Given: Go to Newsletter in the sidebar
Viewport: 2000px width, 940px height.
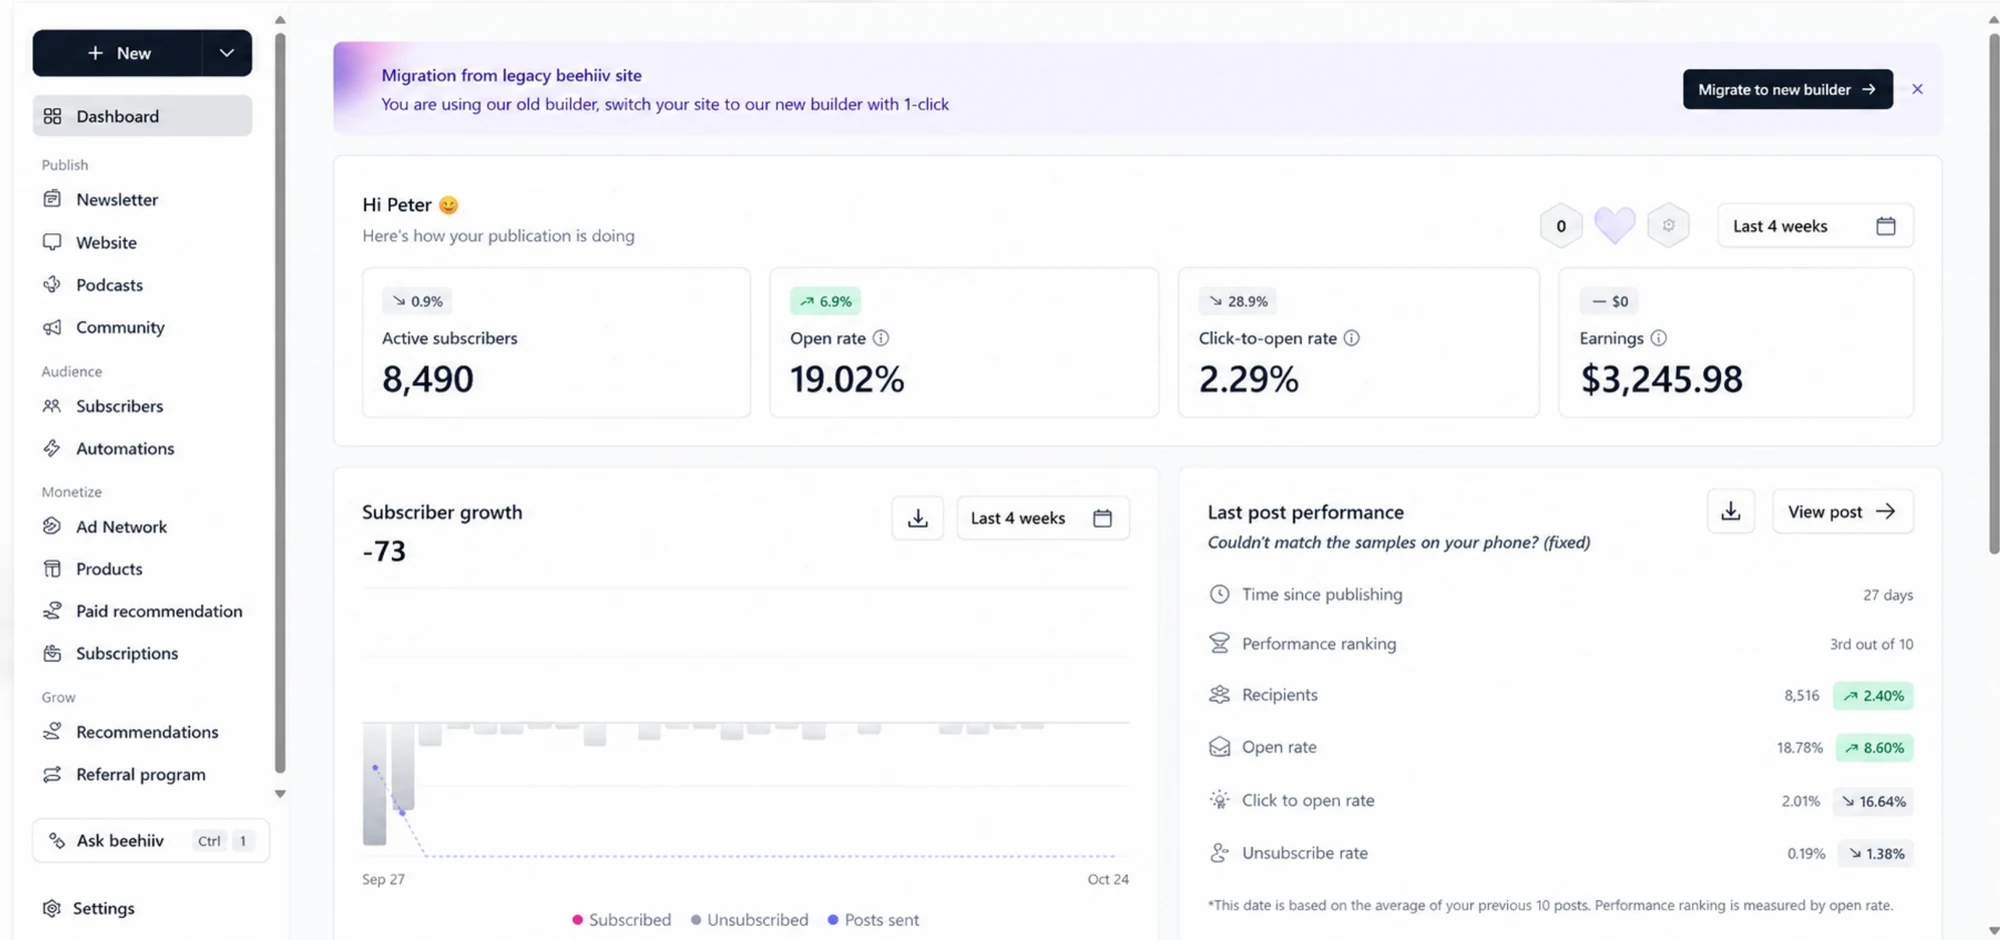Looking at the screenshot, I should tap(117, 199).
